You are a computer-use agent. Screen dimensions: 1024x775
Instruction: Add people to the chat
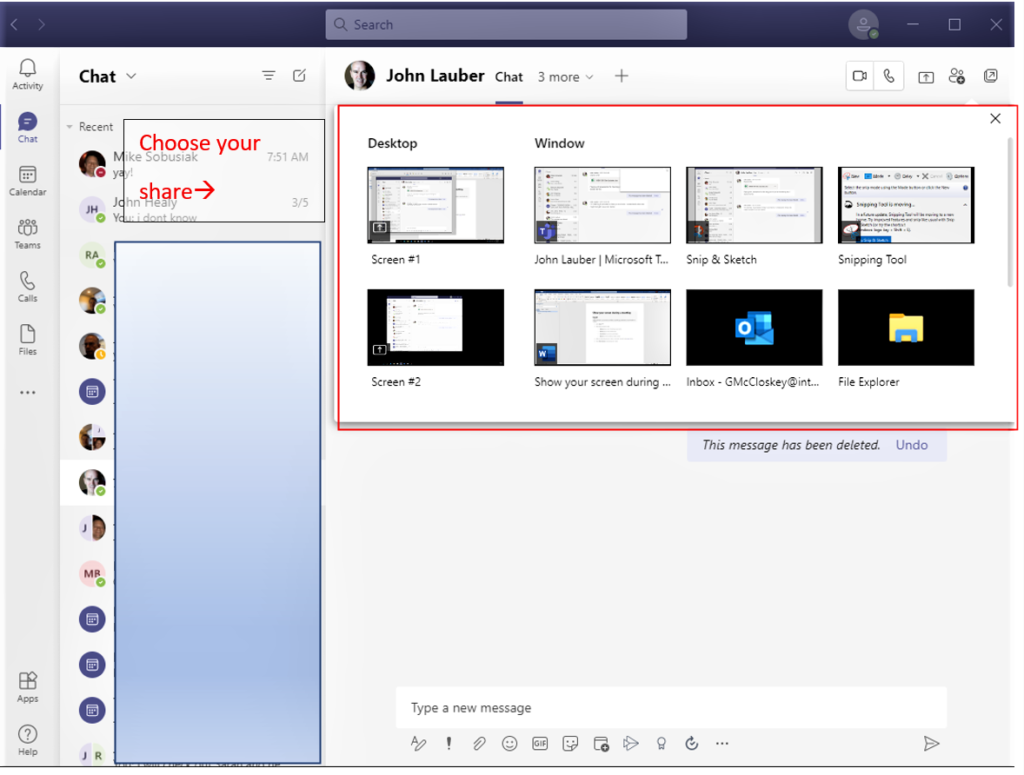point(957,76)
